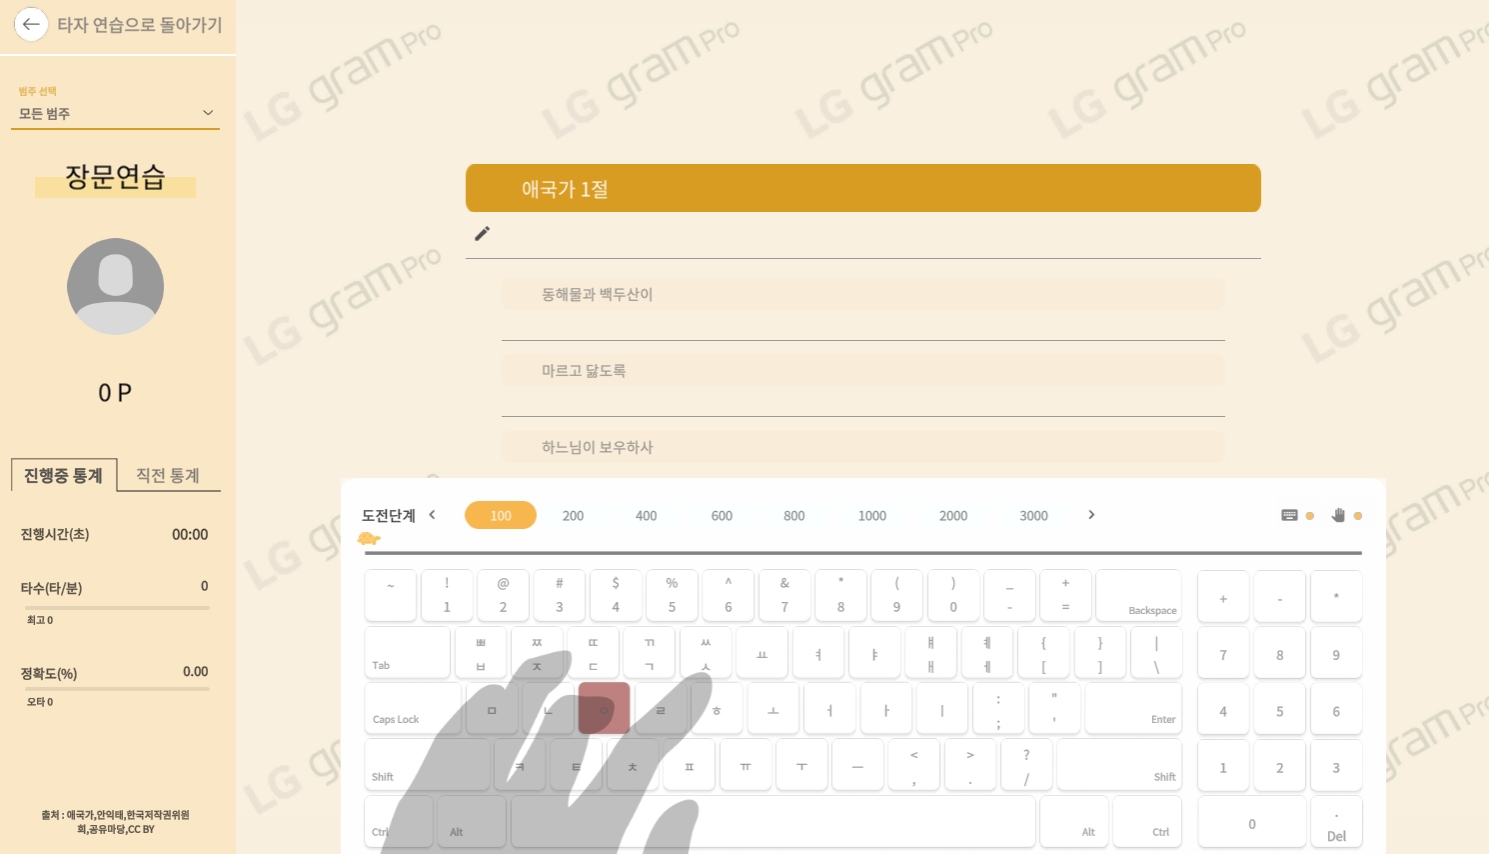Click the Backspace key on virtual keyboard
Screen dimensions: 1489x854
1139,596
